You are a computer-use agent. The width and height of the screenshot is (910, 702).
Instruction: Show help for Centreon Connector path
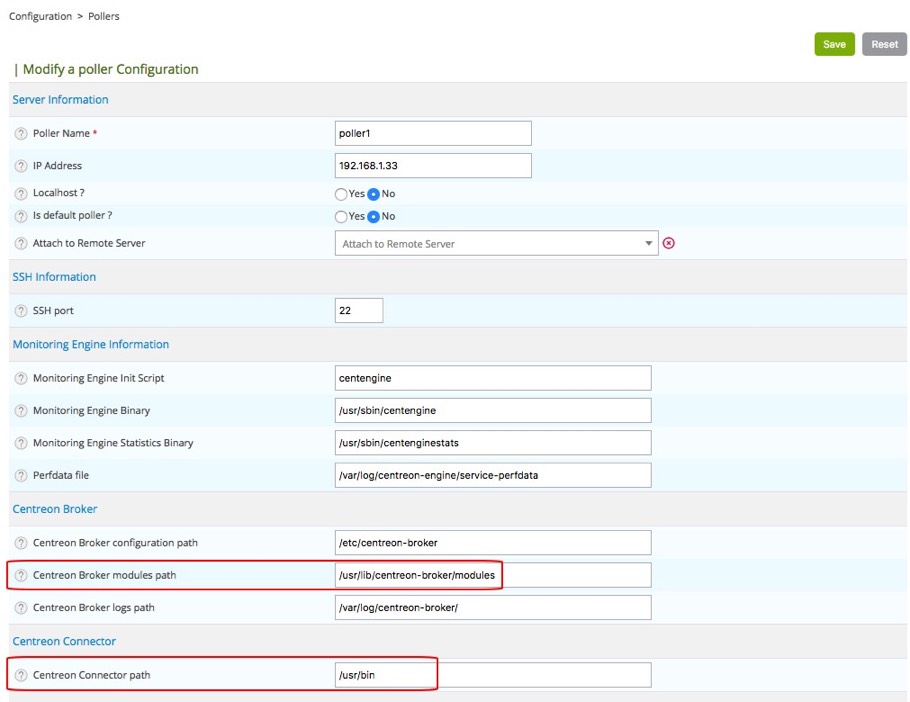click(x=21, y=675)
